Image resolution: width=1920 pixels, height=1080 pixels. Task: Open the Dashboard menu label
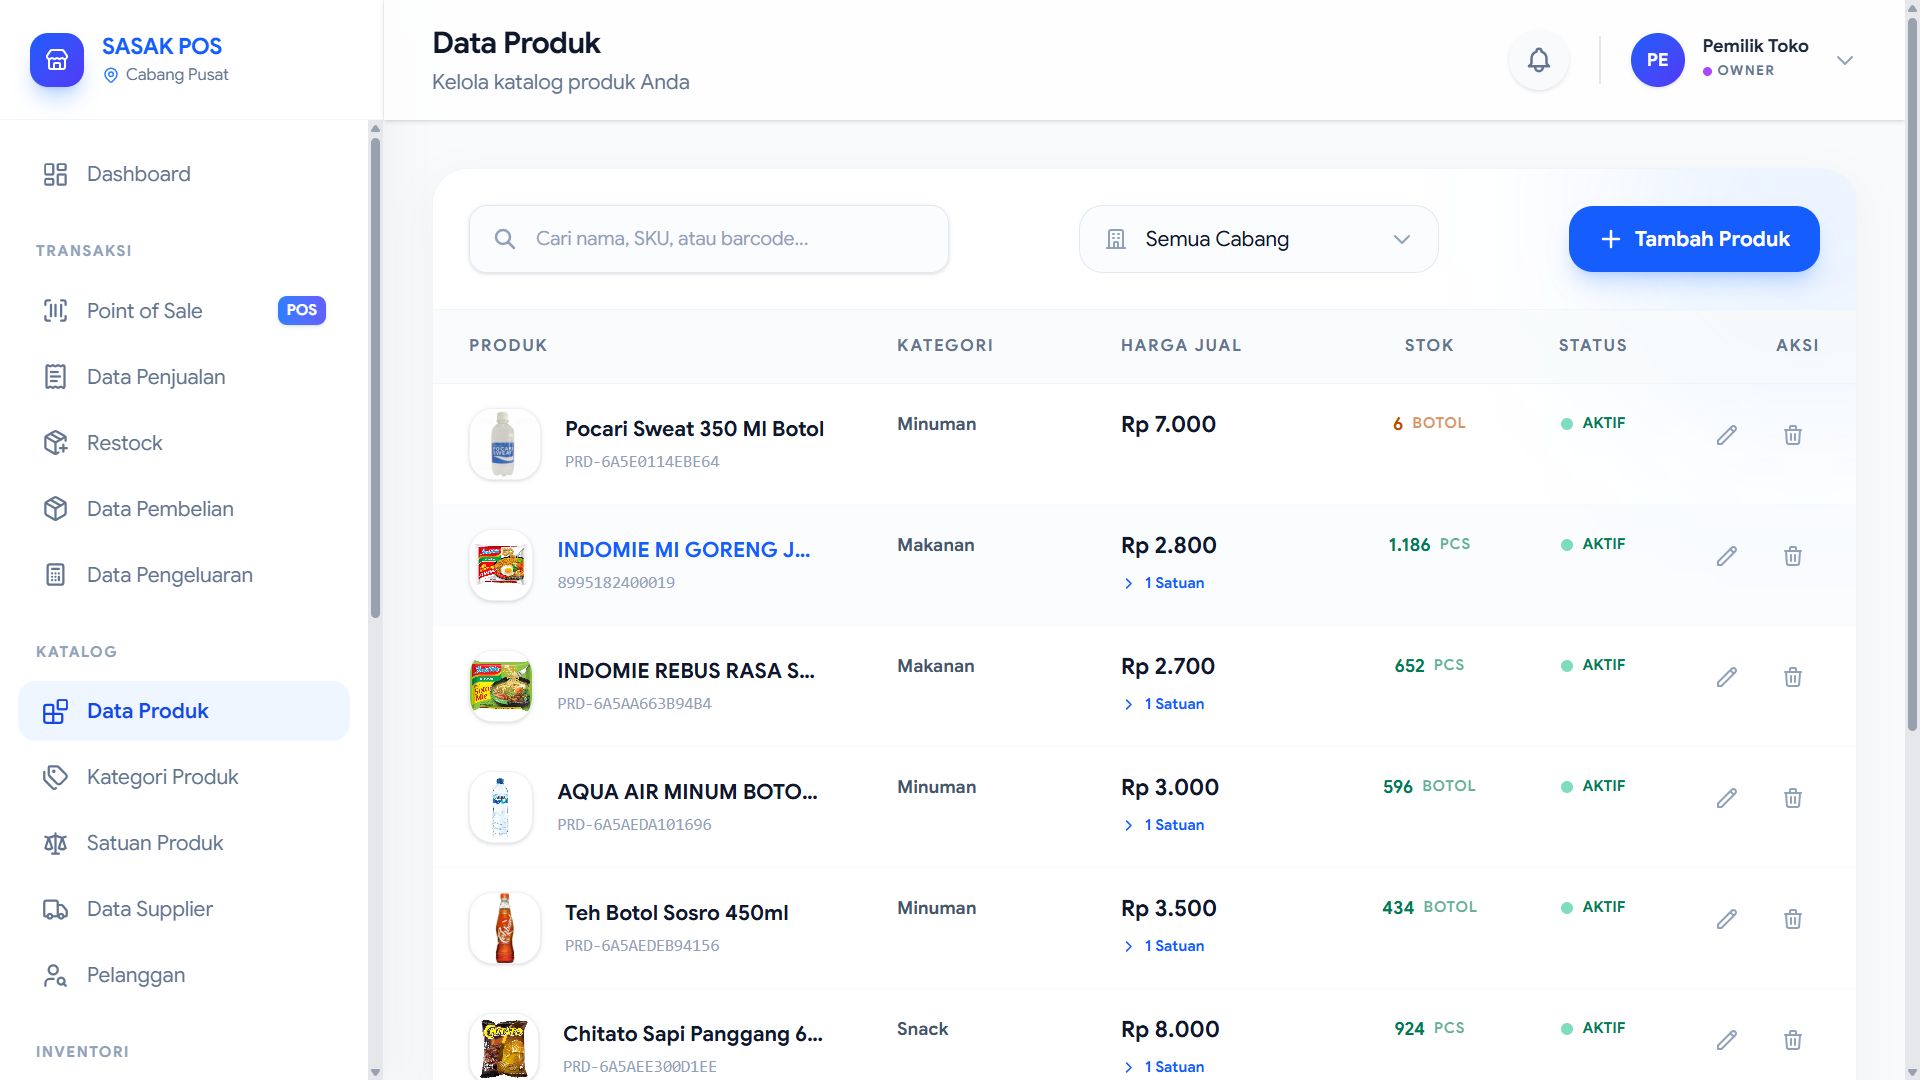[138, 174]
